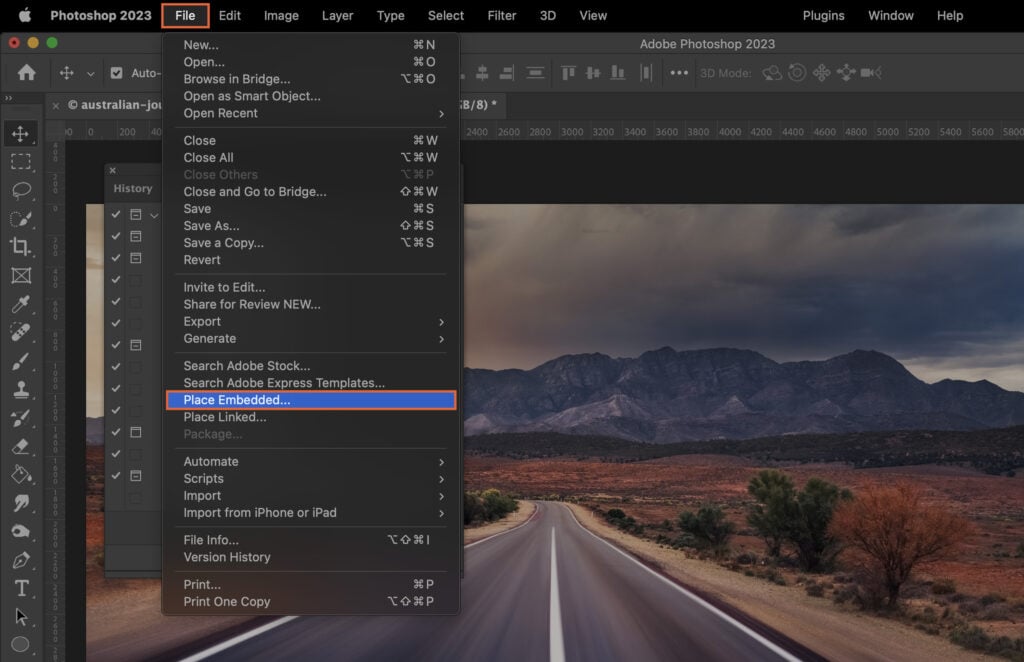Pick the Eyedropper tool
Screen dimensions: 1024x662
[x=22, y=305]
